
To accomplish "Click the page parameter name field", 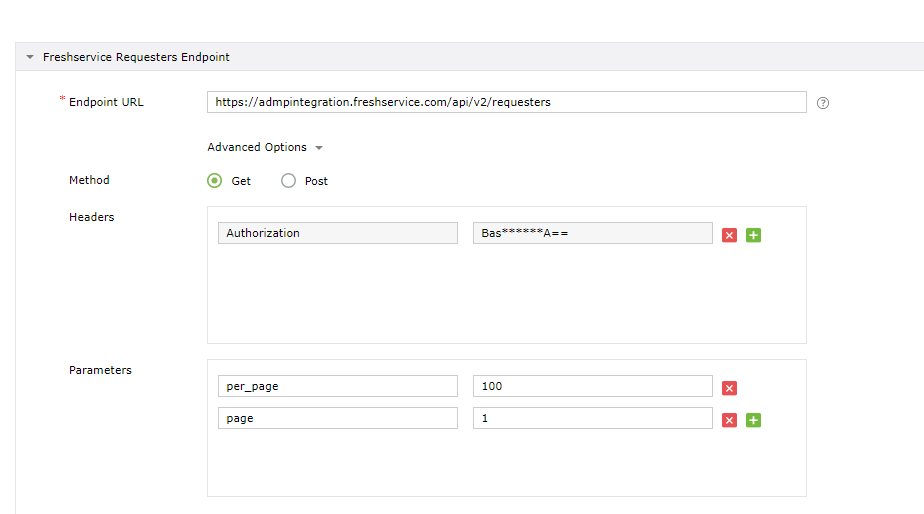I will [x=337, y=418].
